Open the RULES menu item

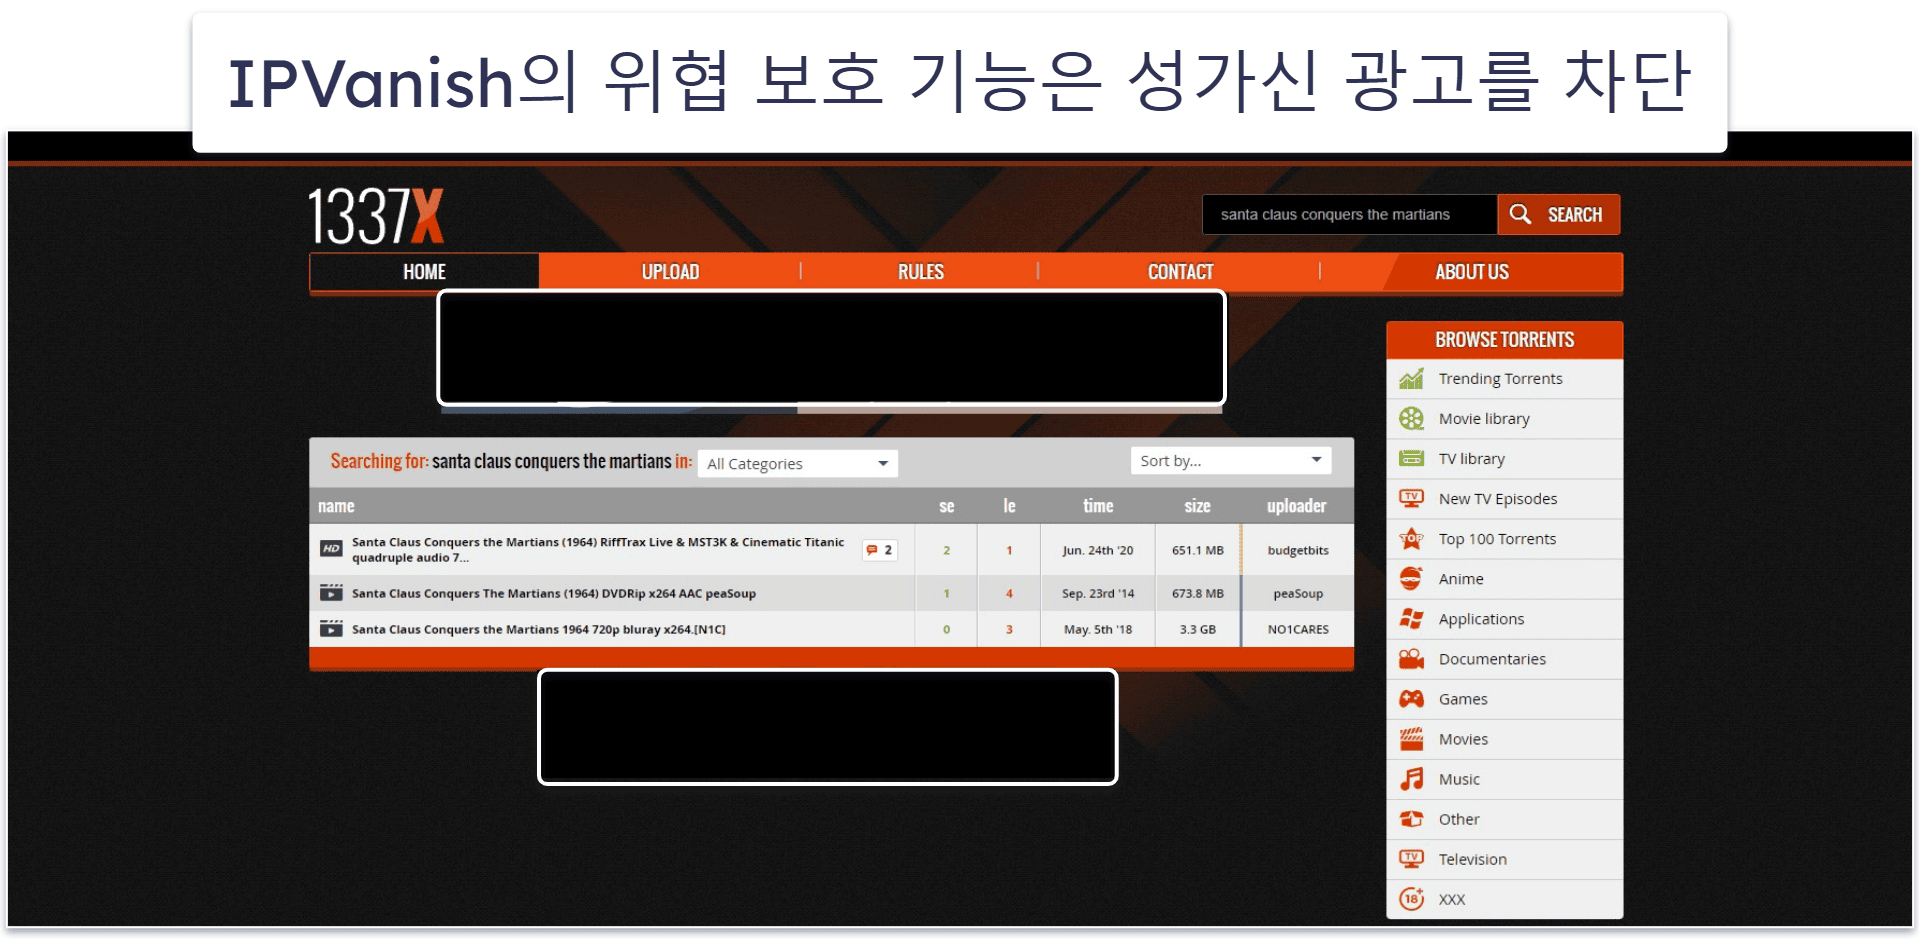point(920,272)
